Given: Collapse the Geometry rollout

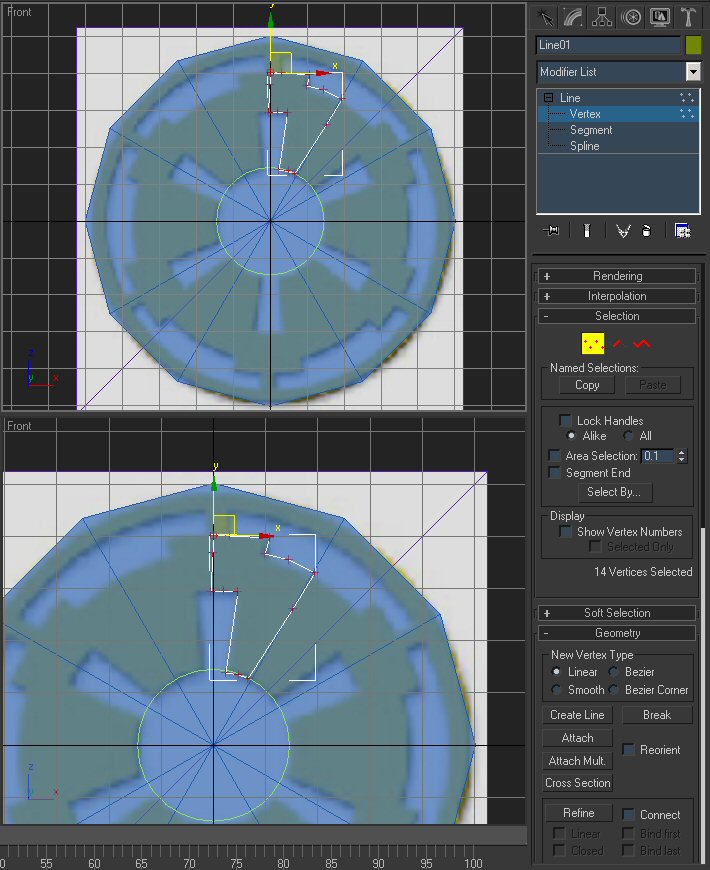Looking at the screenshot, I should [617, 633].
